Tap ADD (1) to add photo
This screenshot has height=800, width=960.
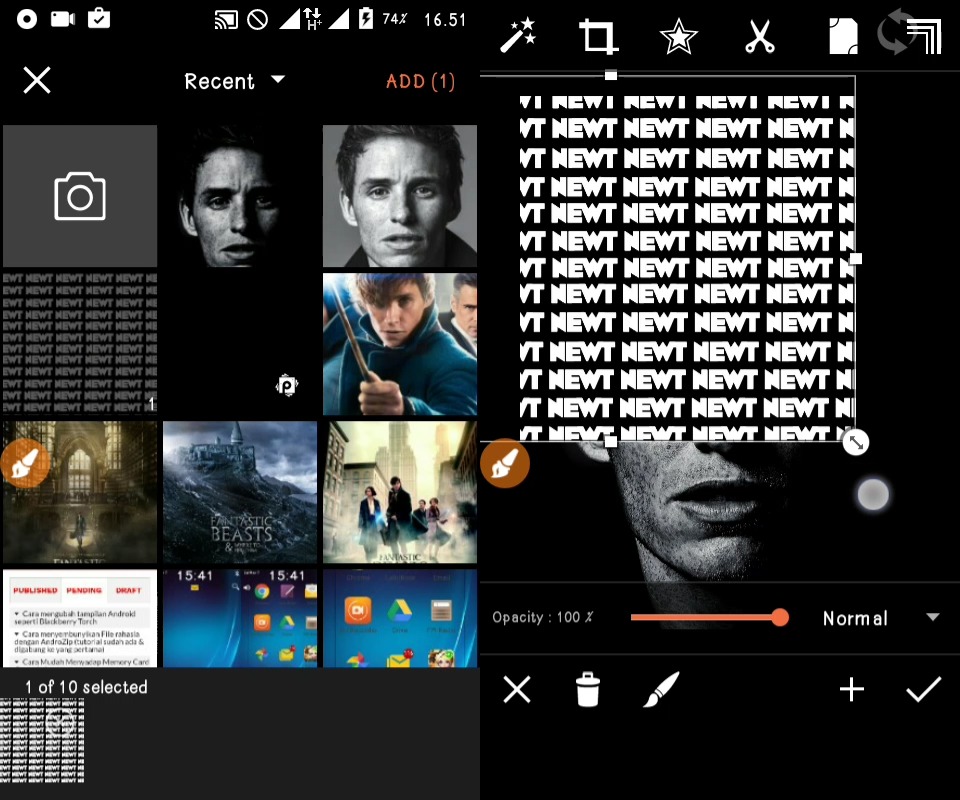point(420,81)
